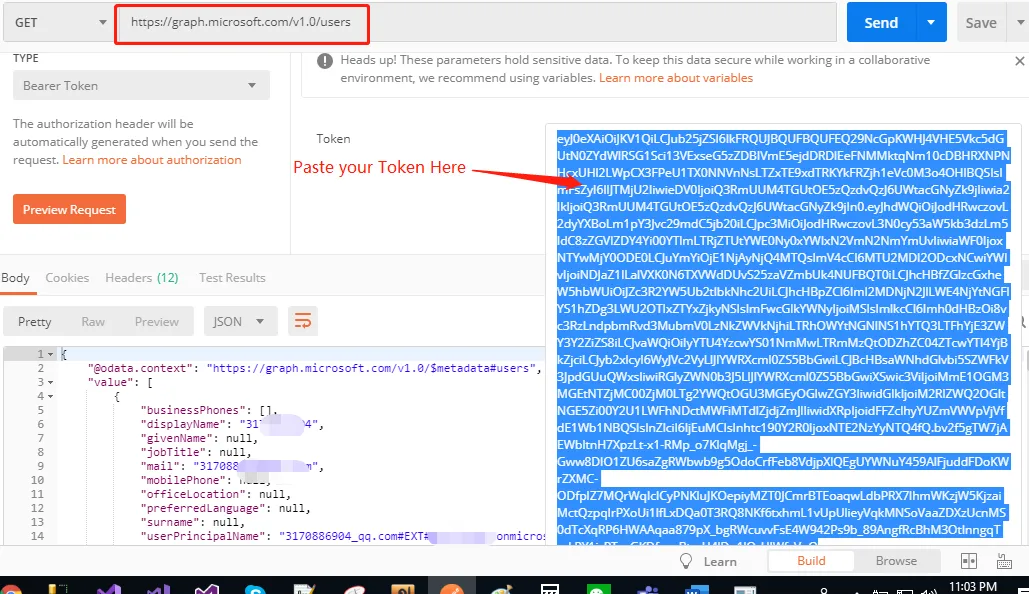Viewport: 1029px width, 594px height.
Task: Click the Postman icon in the taskbar
Action: 452,587
